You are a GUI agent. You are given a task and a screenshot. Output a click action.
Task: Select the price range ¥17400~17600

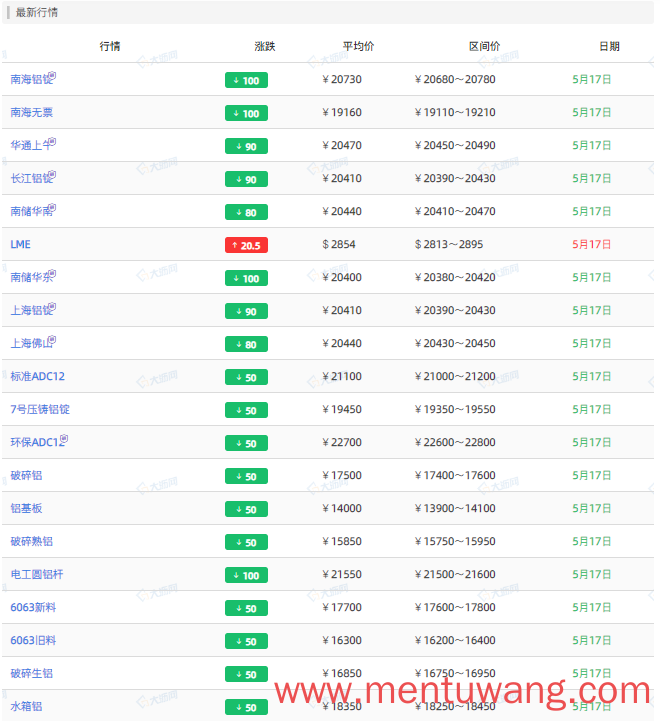click(455, 475)
